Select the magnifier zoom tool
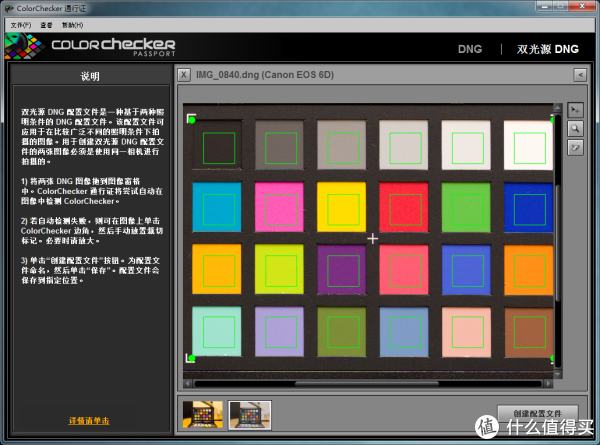The height and width of the screenshot is (445, 600). pos(575,129)
